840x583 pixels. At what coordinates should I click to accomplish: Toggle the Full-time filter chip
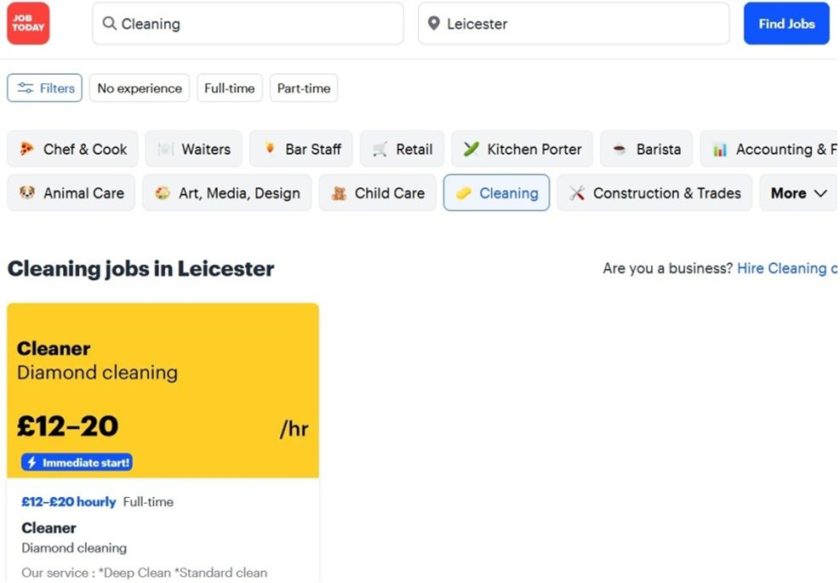[229, 88]
